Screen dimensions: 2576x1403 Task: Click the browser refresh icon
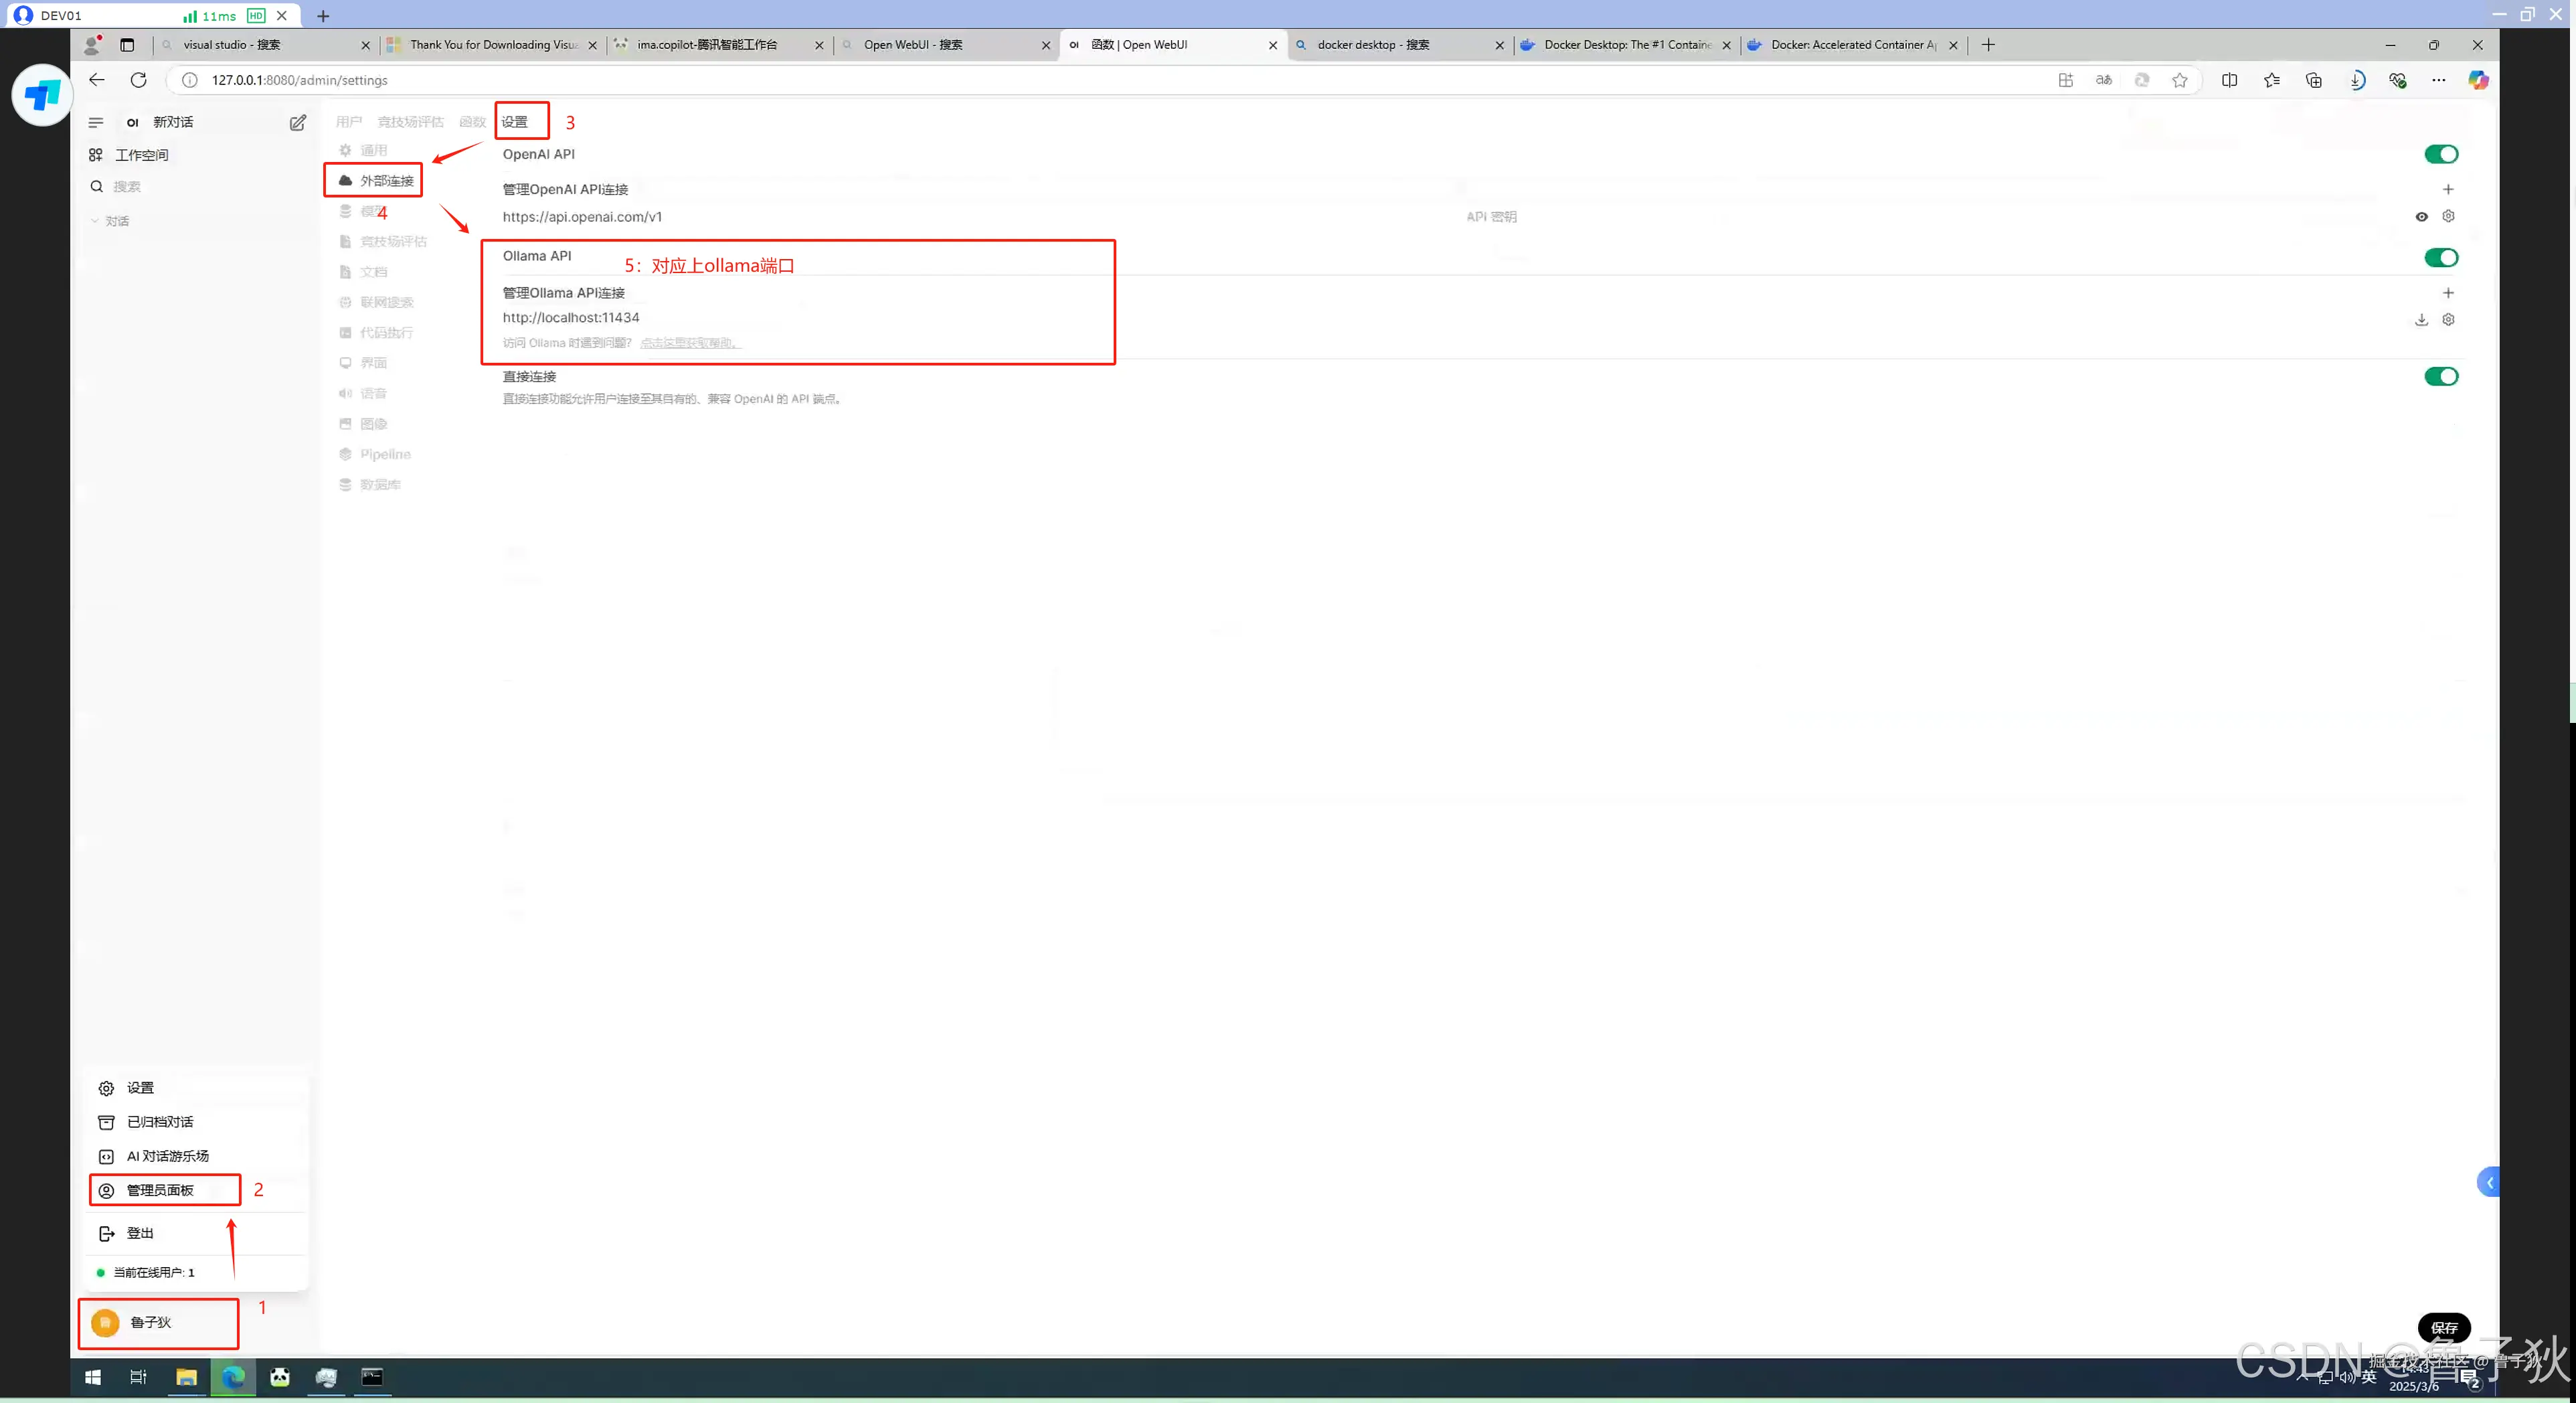(139, 80)
